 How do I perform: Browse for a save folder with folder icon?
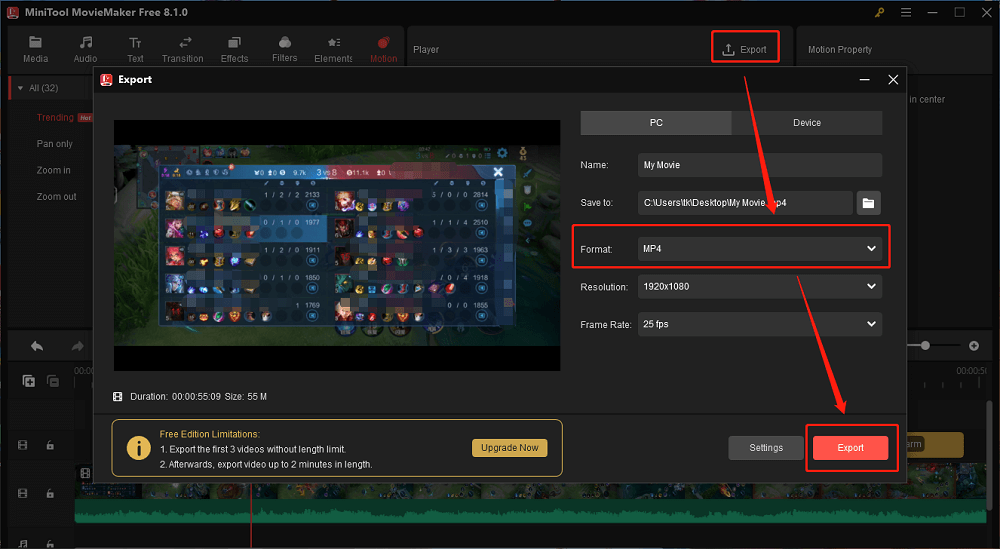click(869, 203)
